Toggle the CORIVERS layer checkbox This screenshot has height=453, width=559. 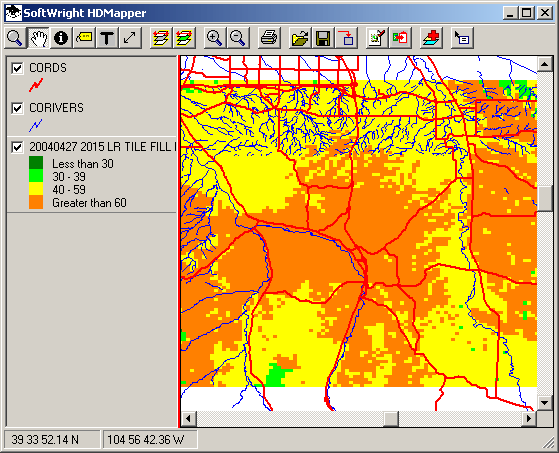tap(17, 108)
